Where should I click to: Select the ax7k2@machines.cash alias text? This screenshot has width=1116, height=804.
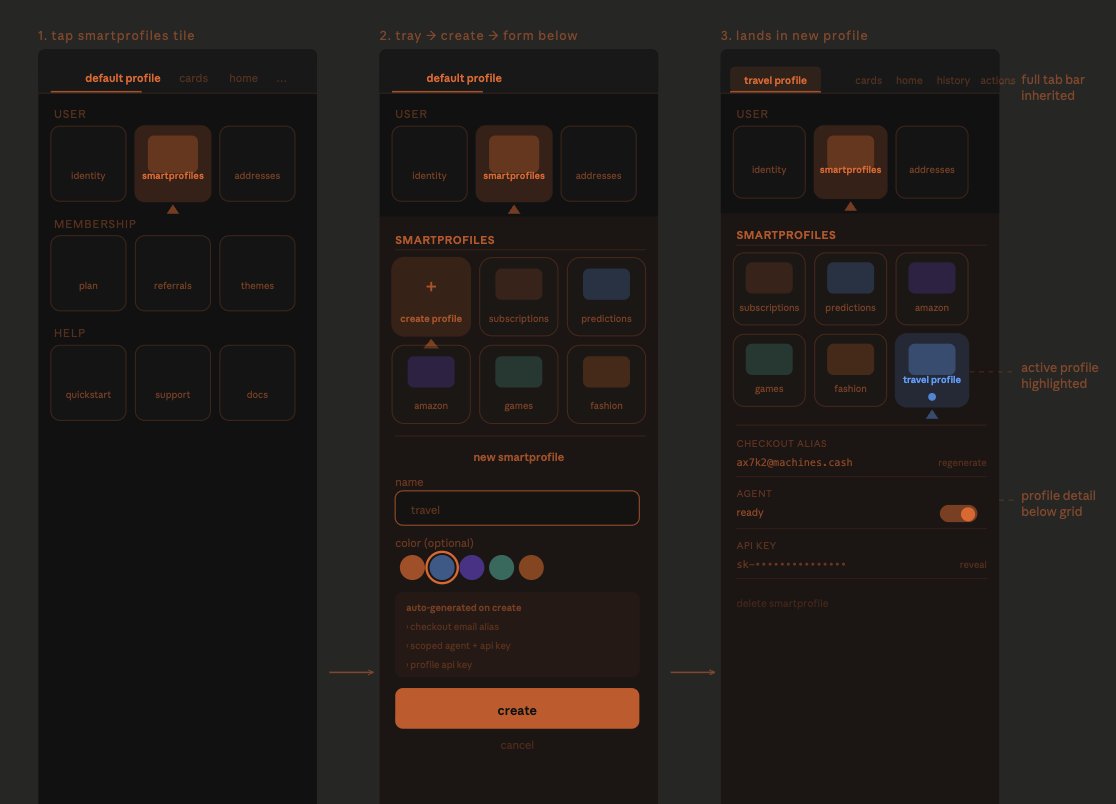pyautogui.click(x=794, y=462)
